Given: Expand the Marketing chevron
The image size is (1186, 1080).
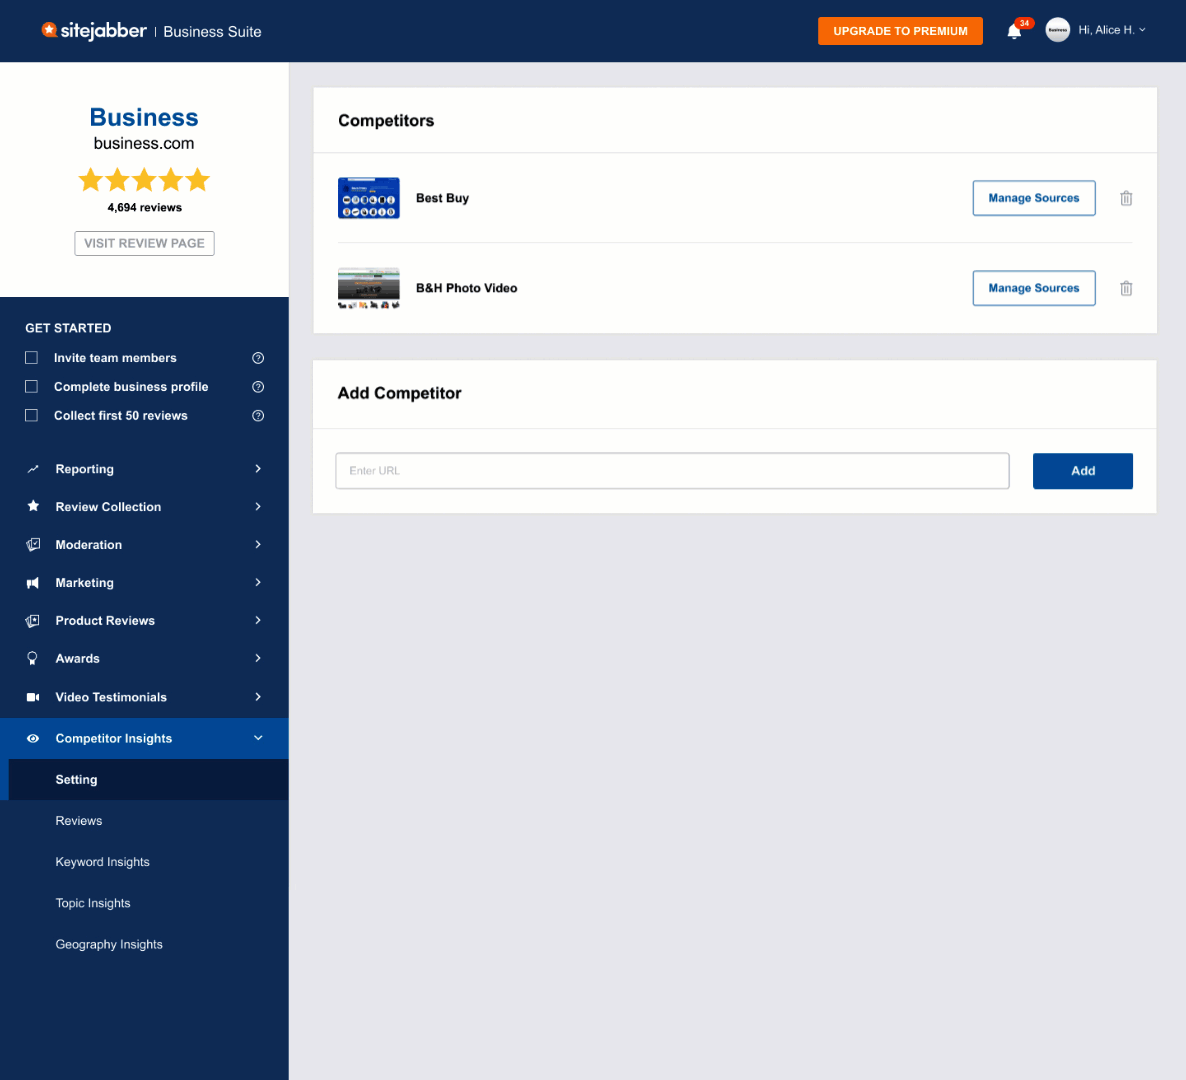Looking at the screenshot, I should (x=258, y=582).
